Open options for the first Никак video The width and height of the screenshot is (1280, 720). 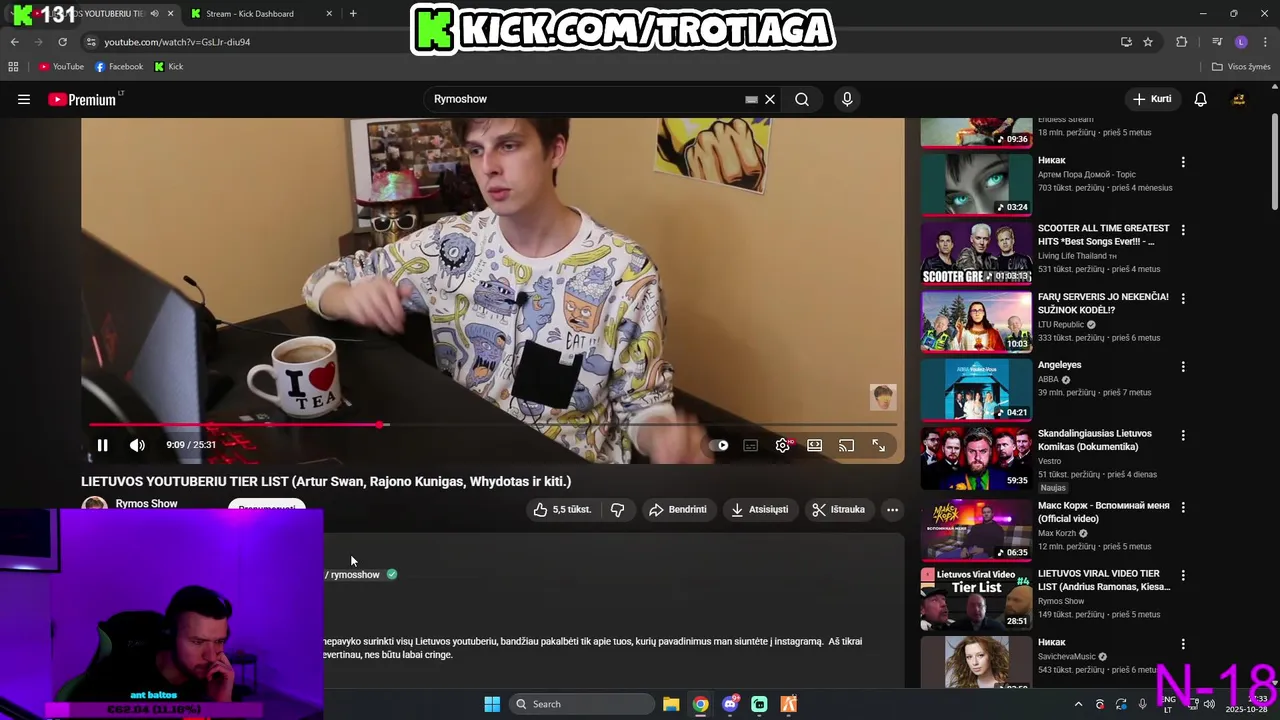click(1183, 162)
